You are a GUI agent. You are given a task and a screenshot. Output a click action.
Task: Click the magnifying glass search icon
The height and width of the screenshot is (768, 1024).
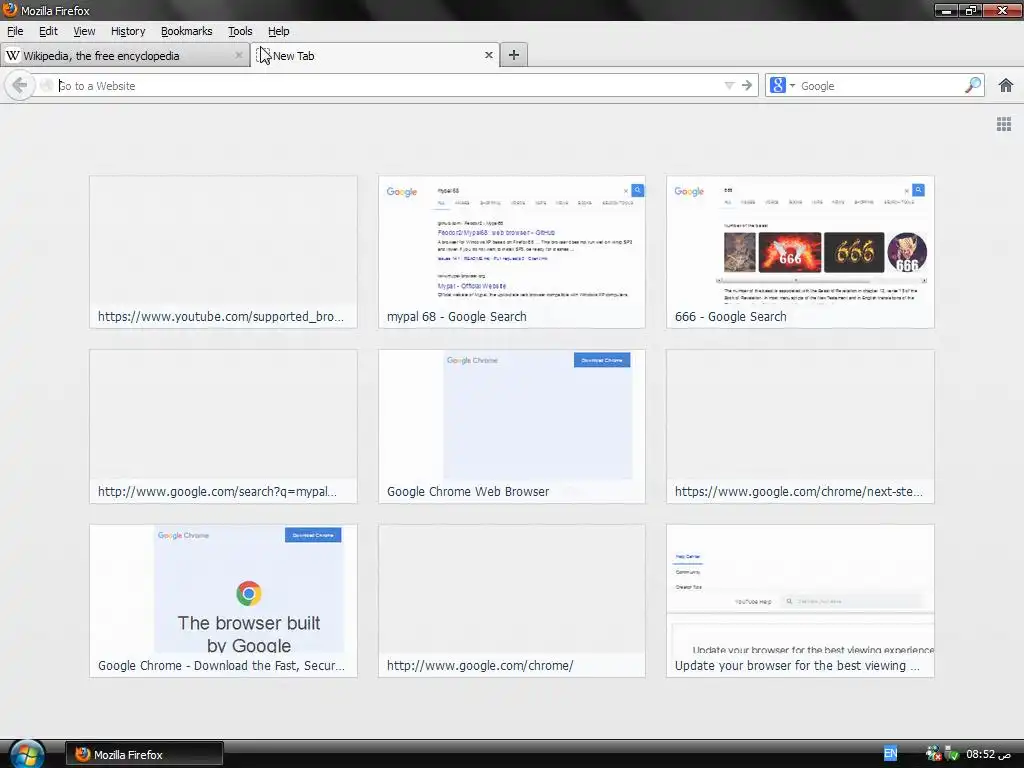pyautogui.click(x=973, y=85)
